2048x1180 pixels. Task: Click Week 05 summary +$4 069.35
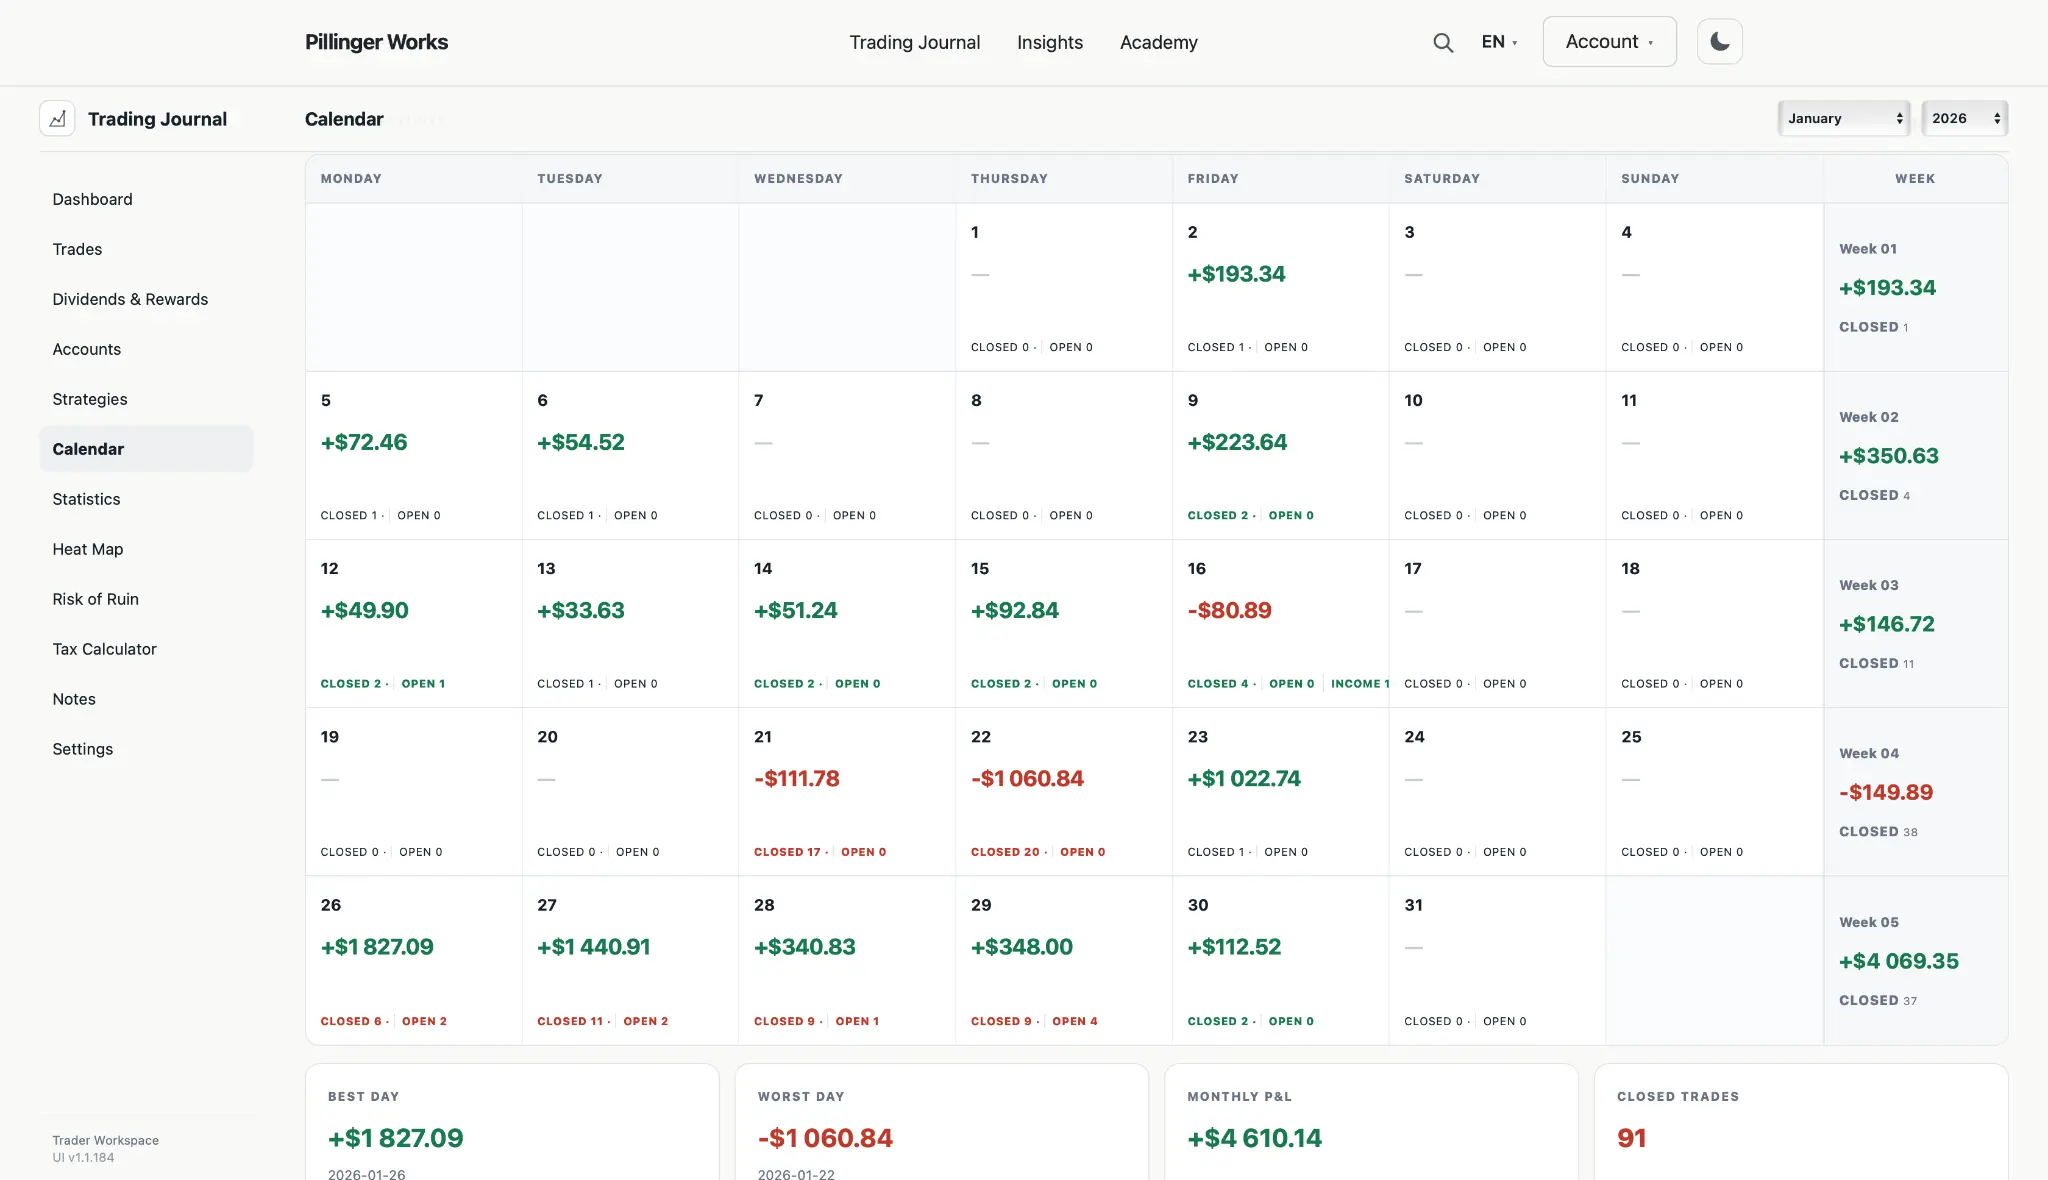(x=1915, y=961)
